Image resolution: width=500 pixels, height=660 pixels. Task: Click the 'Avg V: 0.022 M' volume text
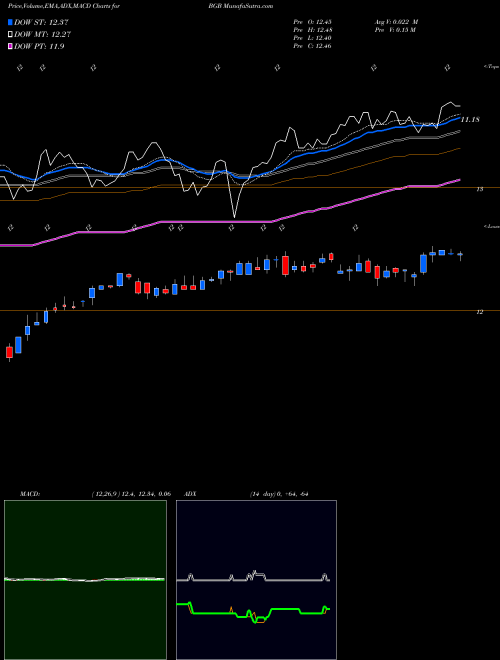pos(396,22)
